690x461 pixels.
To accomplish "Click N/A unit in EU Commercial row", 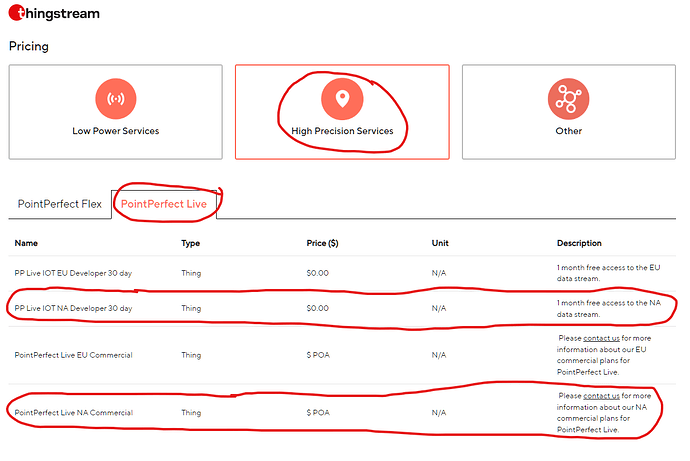I will tap(439, 355).
